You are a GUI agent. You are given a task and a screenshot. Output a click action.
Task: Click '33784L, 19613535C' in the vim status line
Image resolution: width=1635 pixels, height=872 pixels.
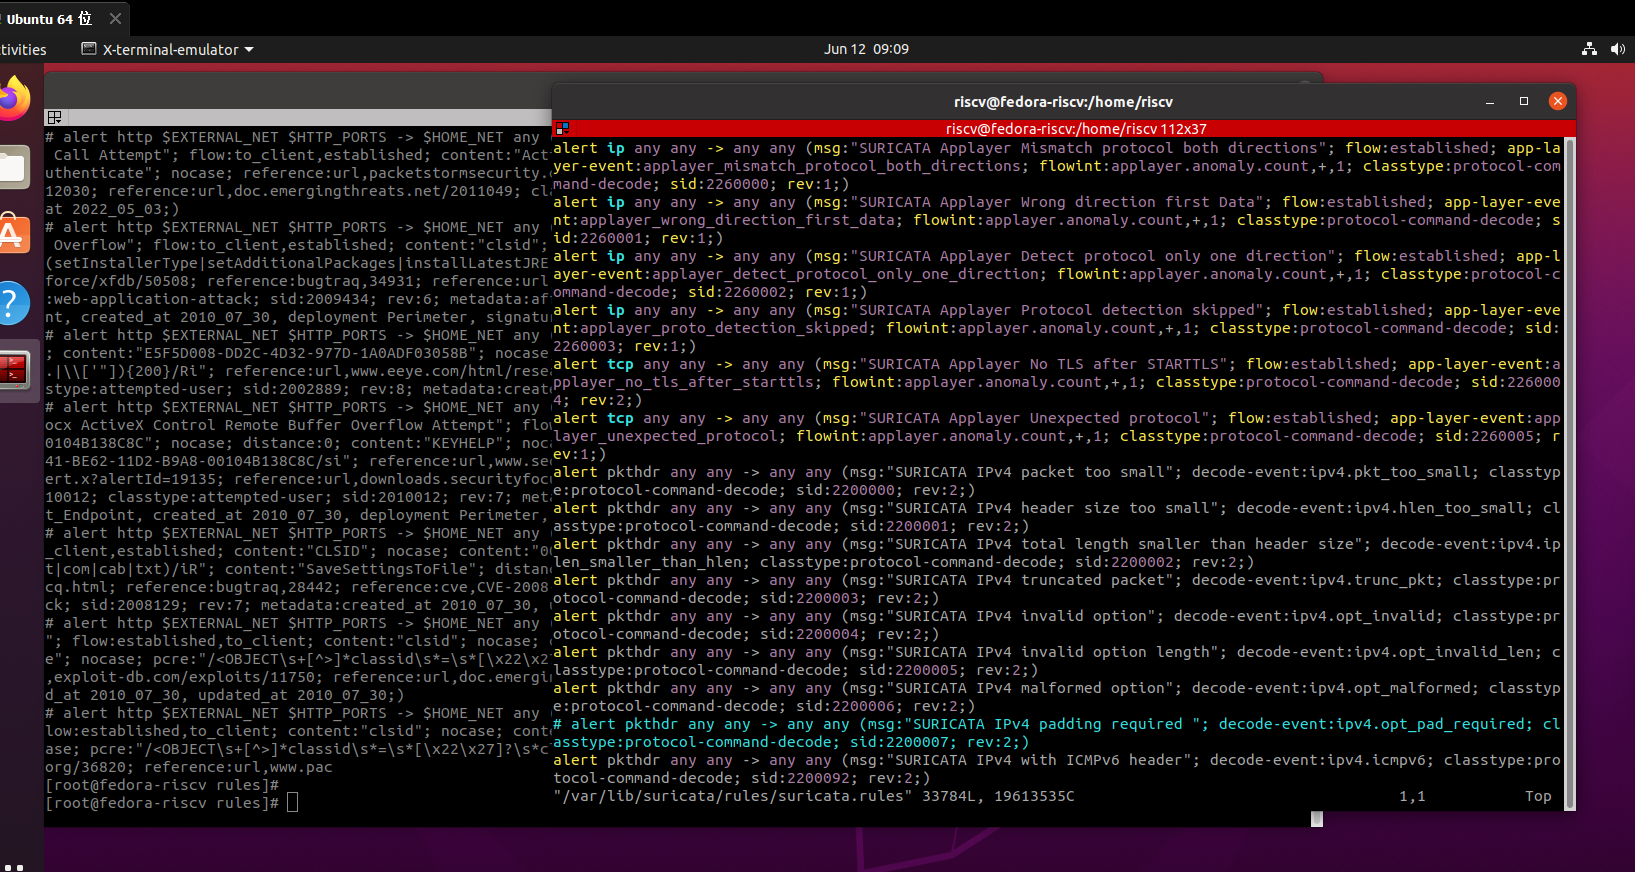(x=998, y=796)
